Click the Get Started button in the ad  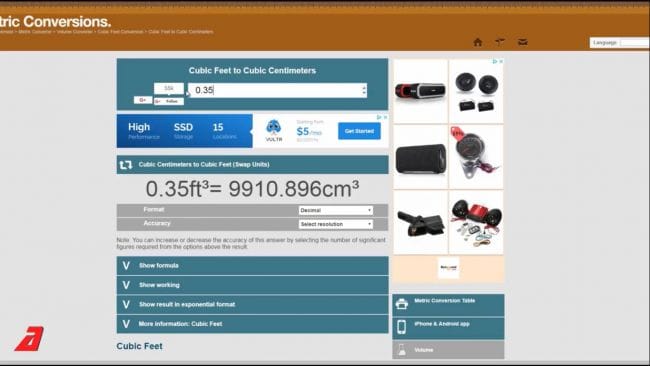[359, 131]
